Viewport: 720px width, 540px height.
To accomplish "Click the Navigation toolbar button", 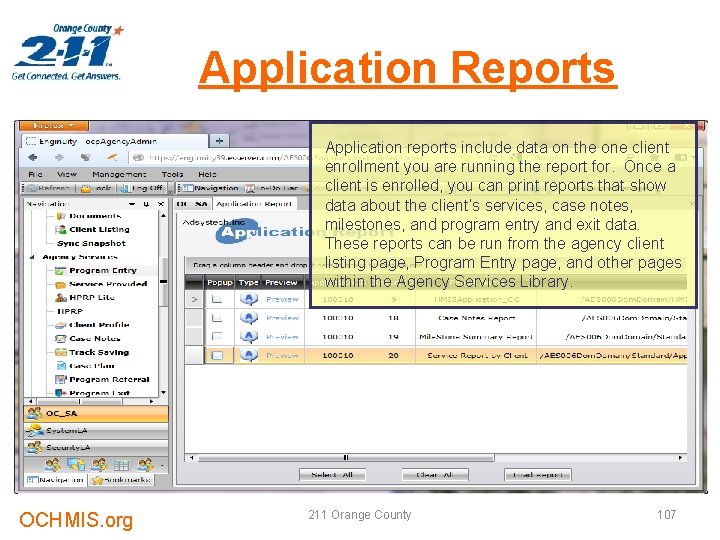I will (x=210, y=188).
